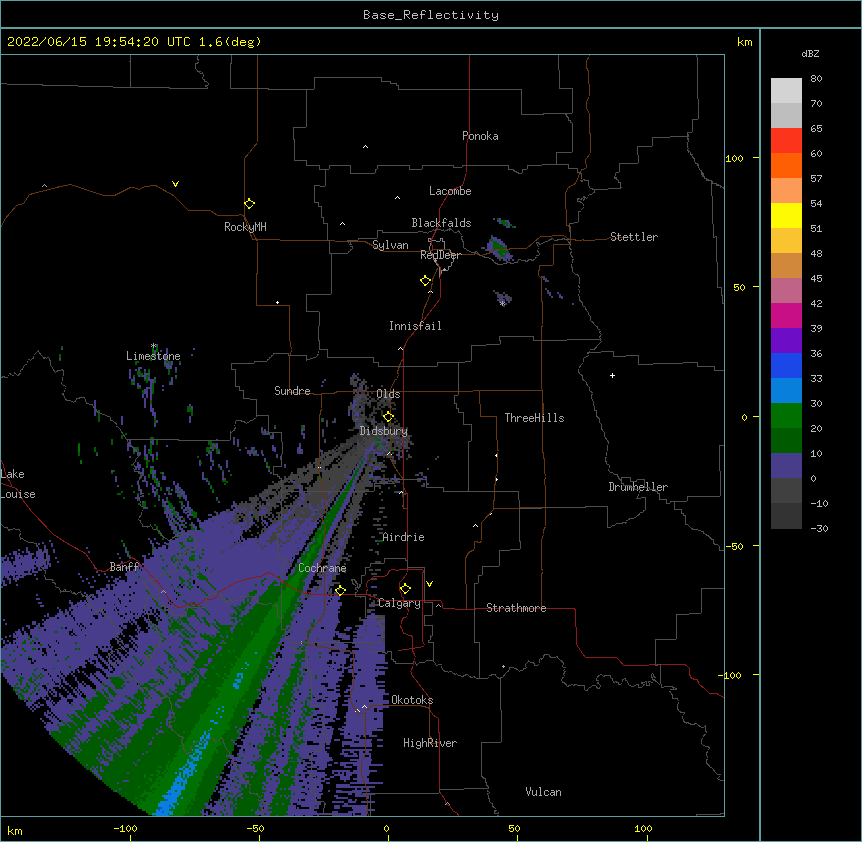Click the Vulcan town label

[543, 792]
